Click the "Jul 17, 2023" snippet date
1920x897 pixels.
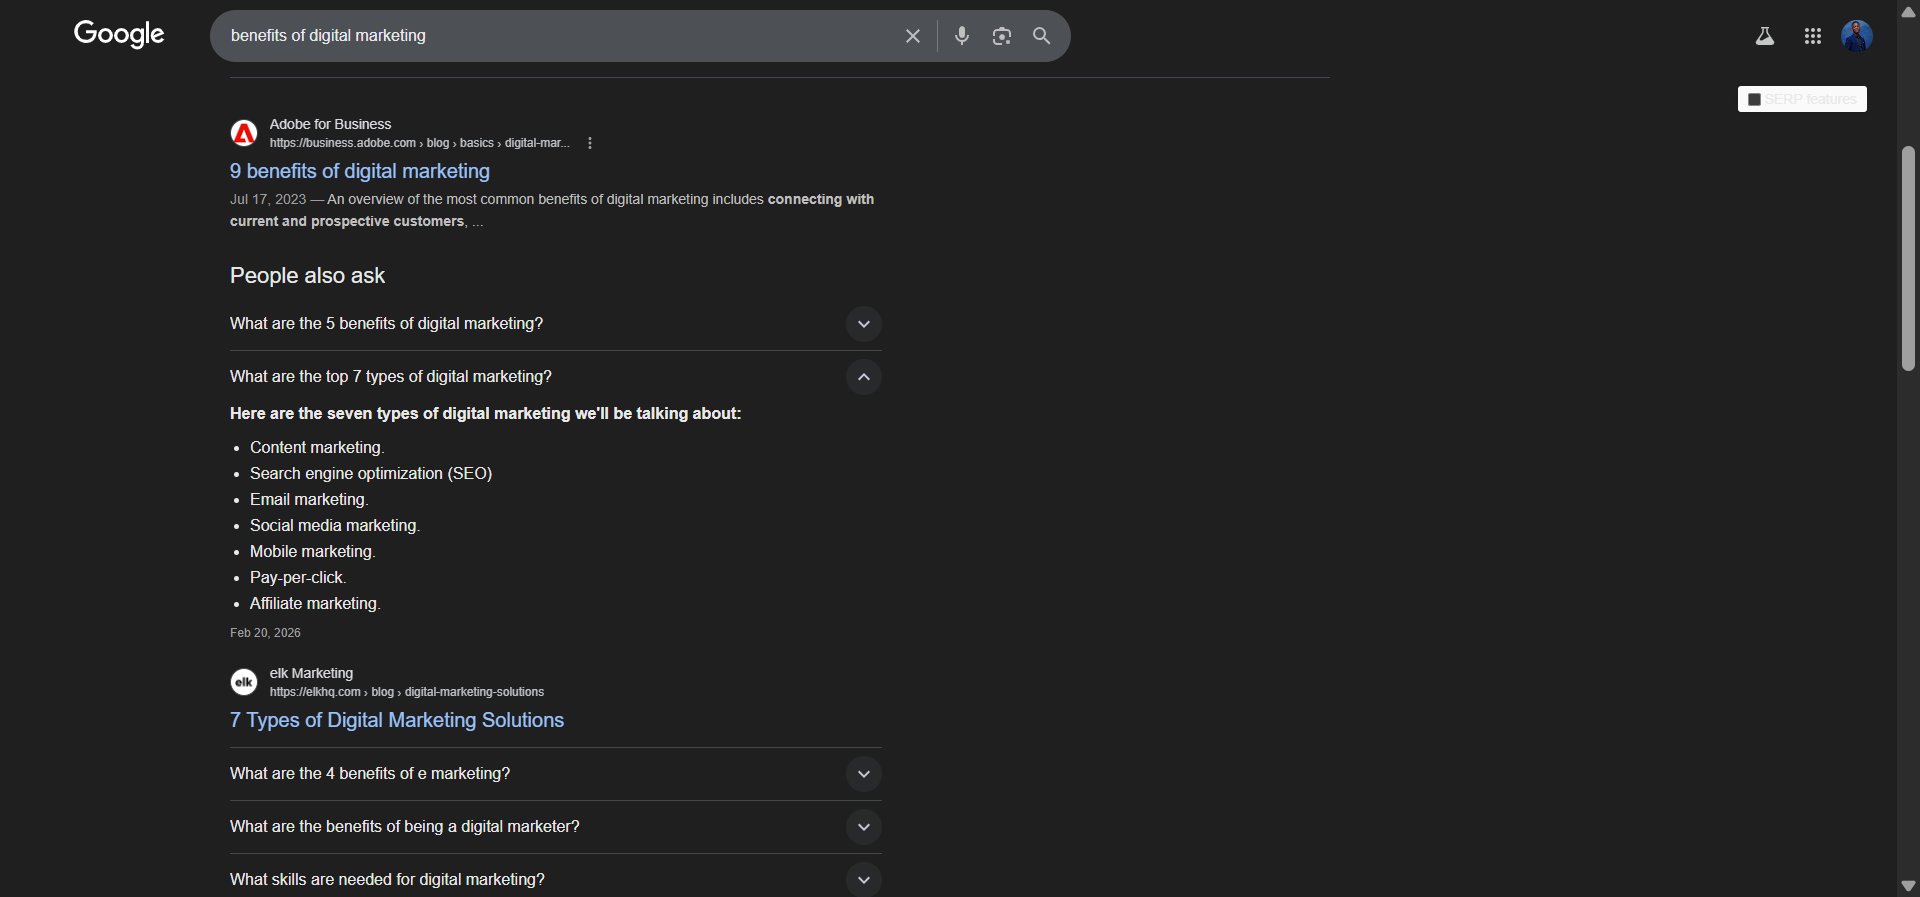268,200
